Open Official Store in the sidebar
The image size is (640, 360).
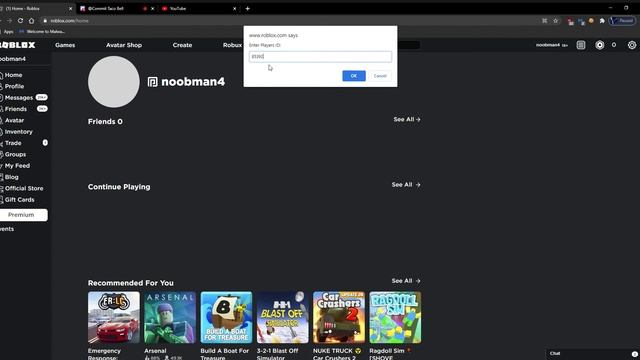click(24, 189)
